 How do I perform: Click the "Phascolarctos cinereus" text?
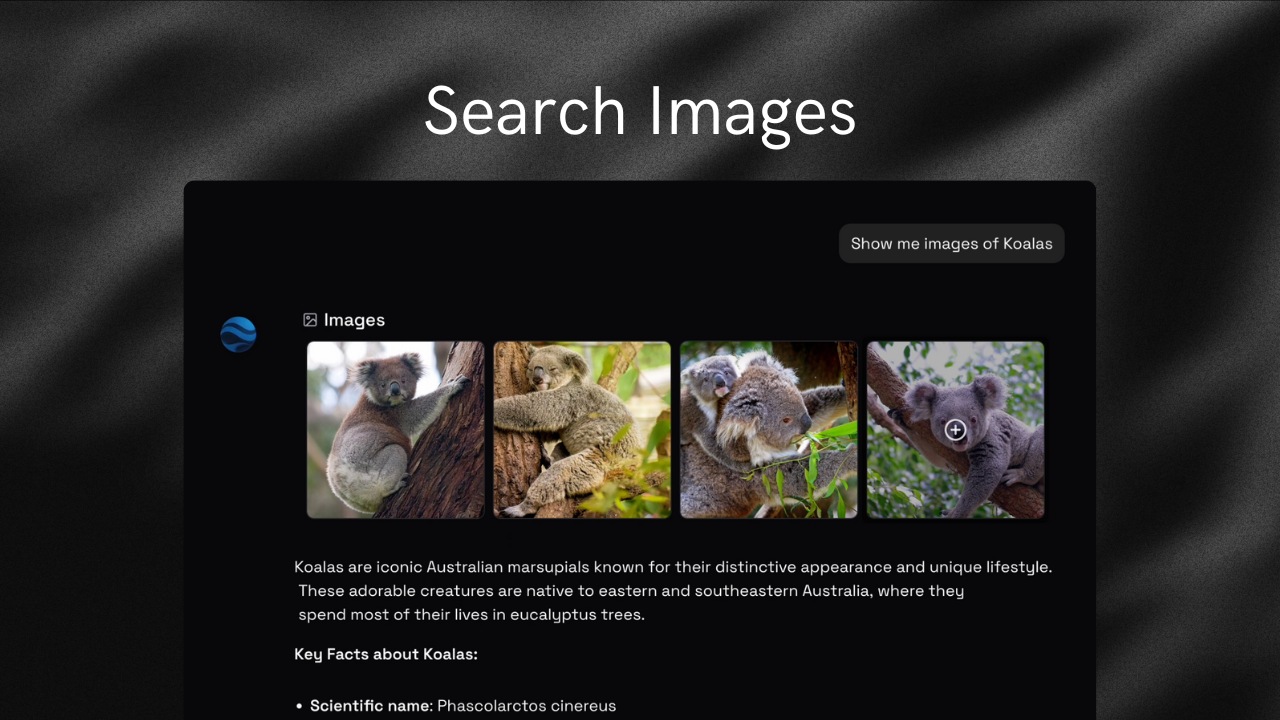(526, 706)
